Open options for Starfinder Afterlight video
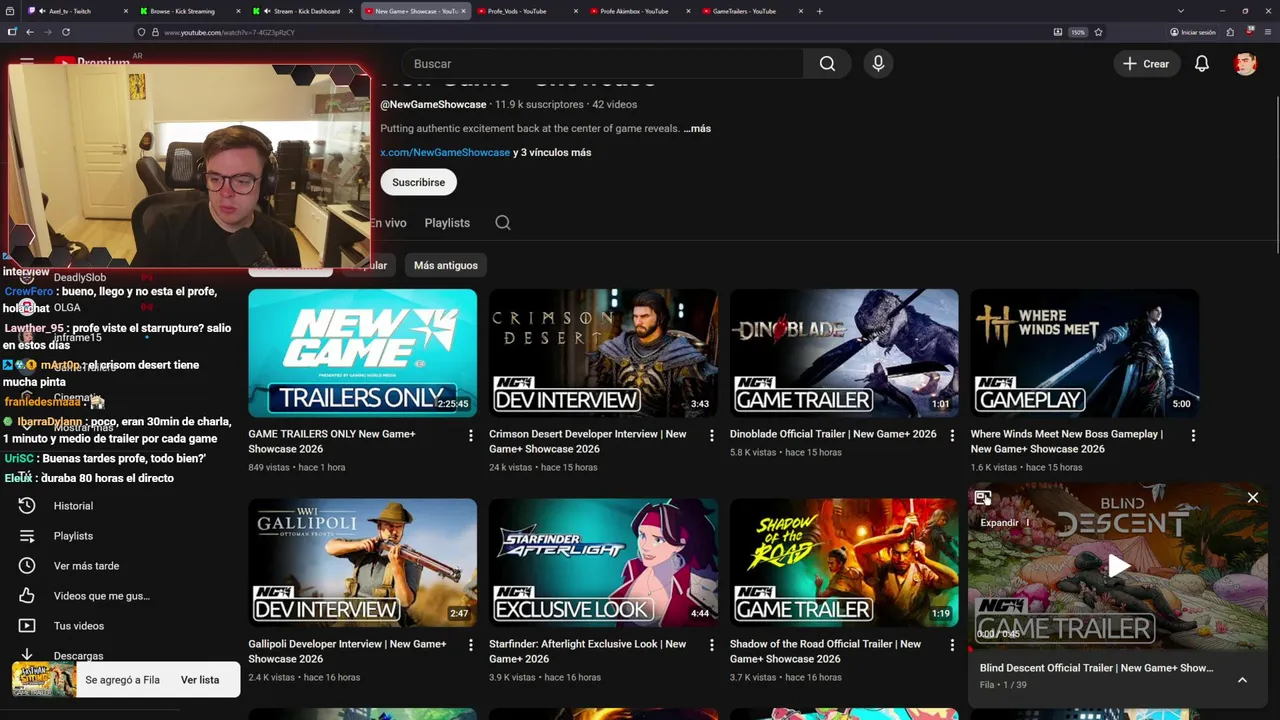The height and width of the screenshot is (720, 1280). pos(712,646)
